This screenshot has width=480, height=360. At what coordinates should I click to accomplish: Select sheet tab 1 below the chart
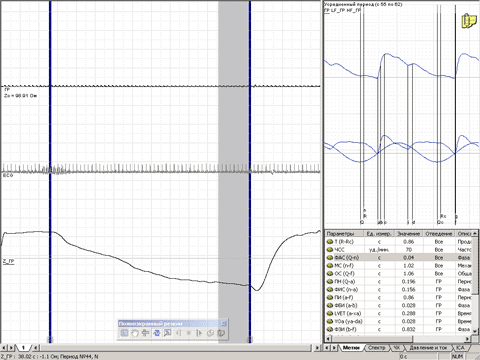click(x=23, y=348)
